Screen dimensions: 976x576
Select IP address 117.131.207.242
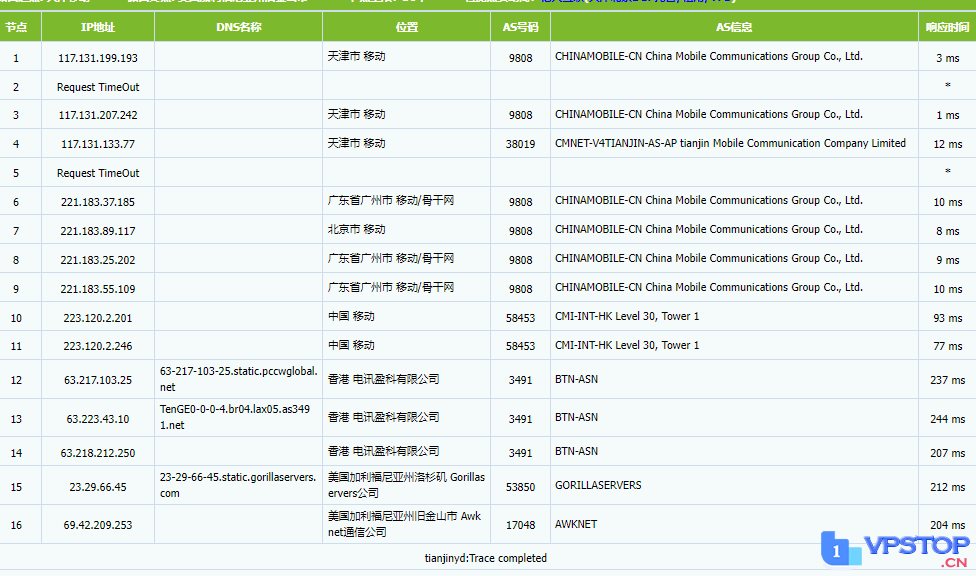point(98,115)
